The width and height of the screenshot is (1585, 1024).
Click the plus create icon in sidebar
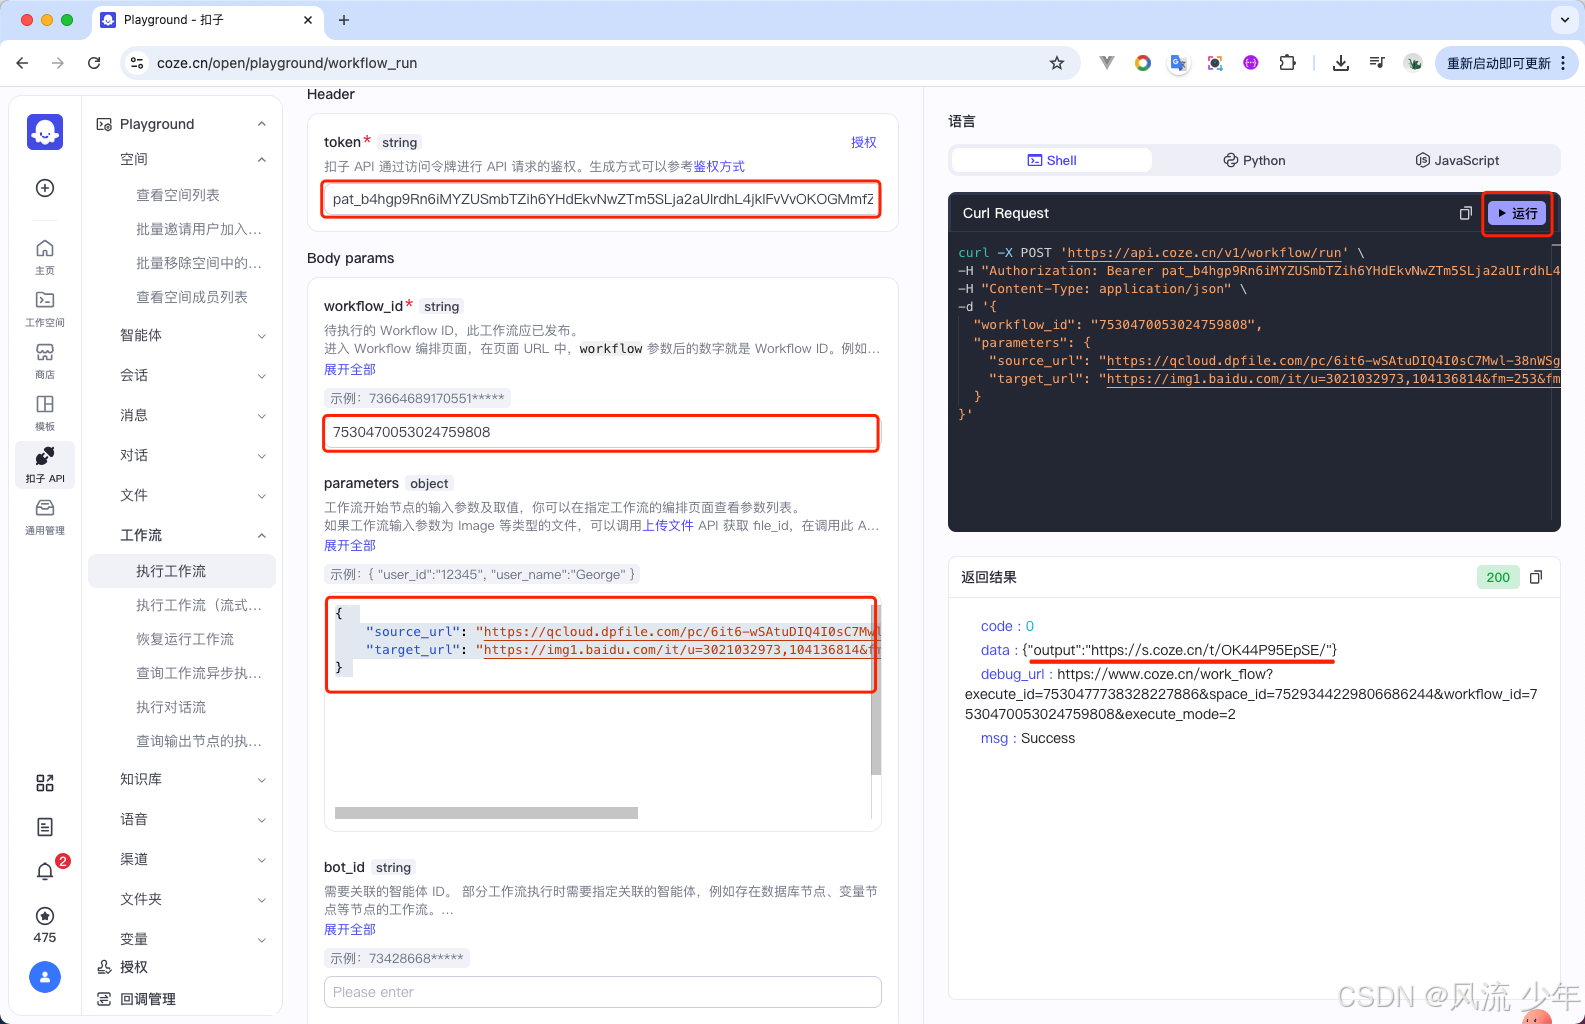click(45, 188)
